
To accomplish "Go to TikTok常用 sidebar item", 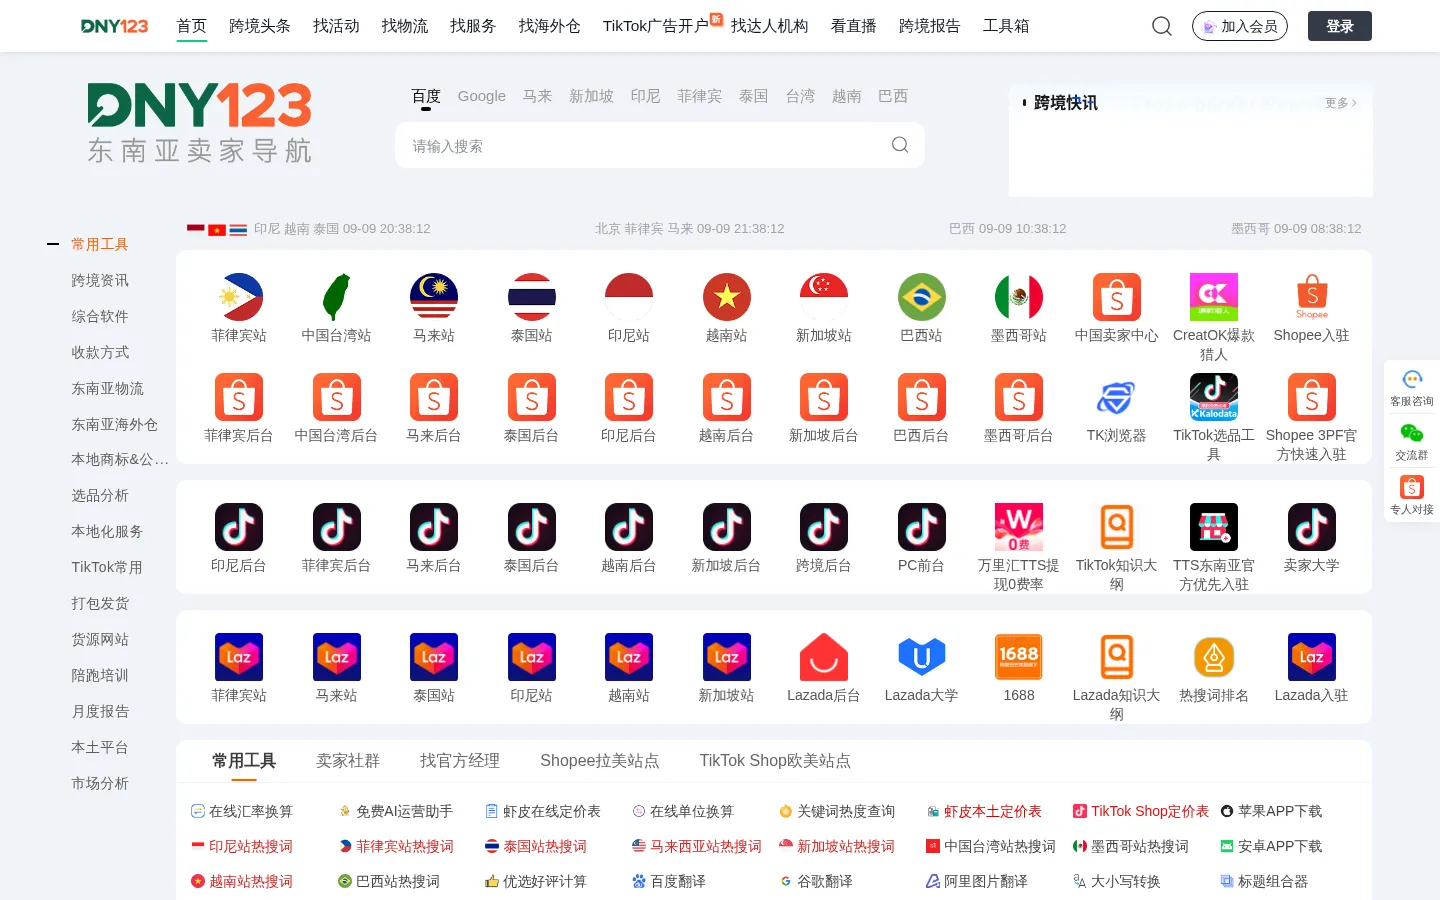I will tap(107, 567).
